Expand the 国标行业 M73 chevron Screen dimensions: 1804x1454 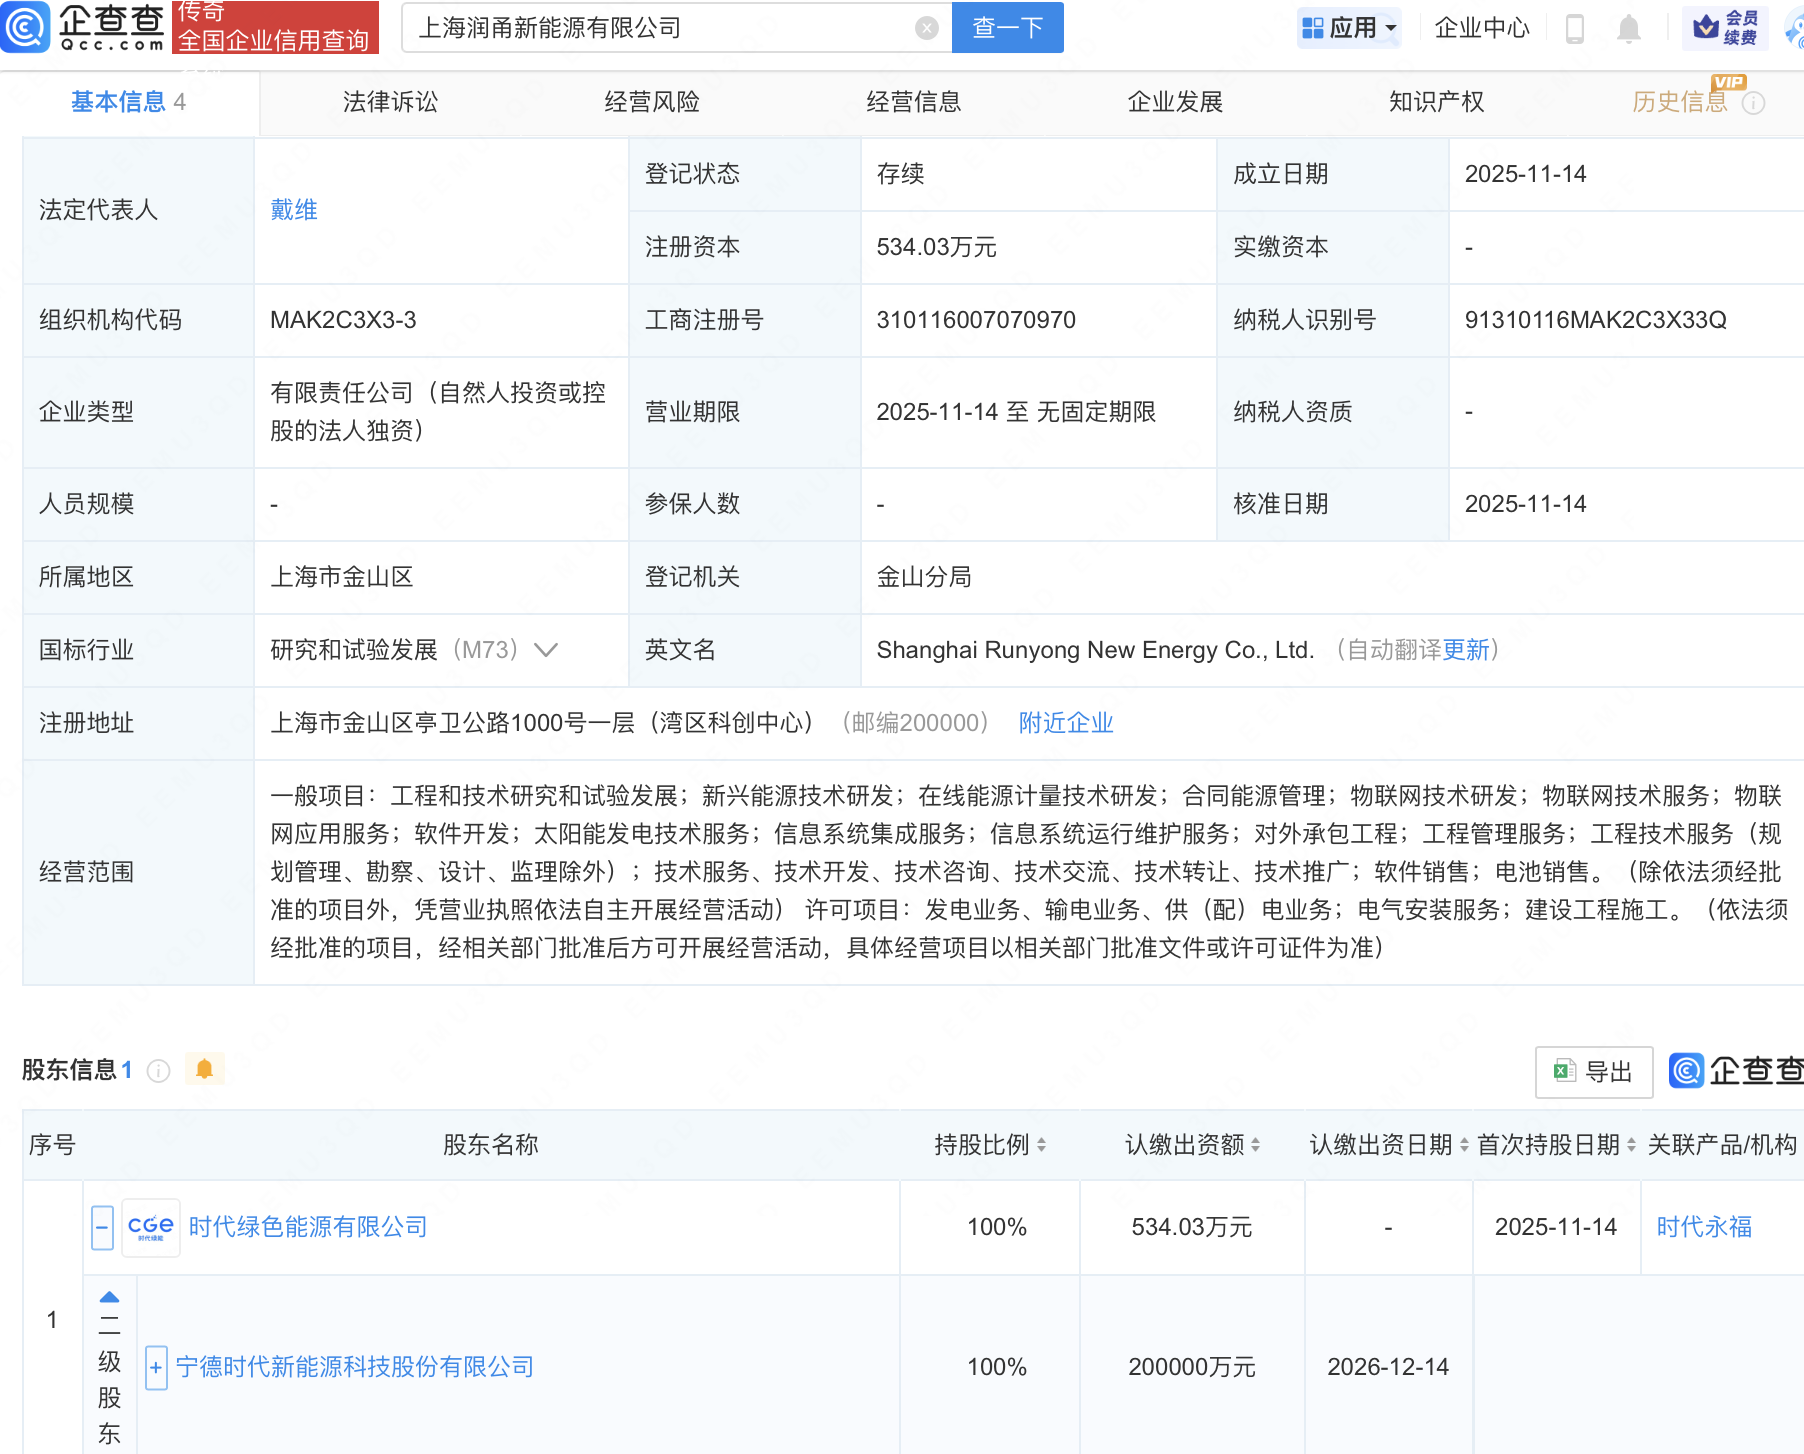[x=546, y=650]
